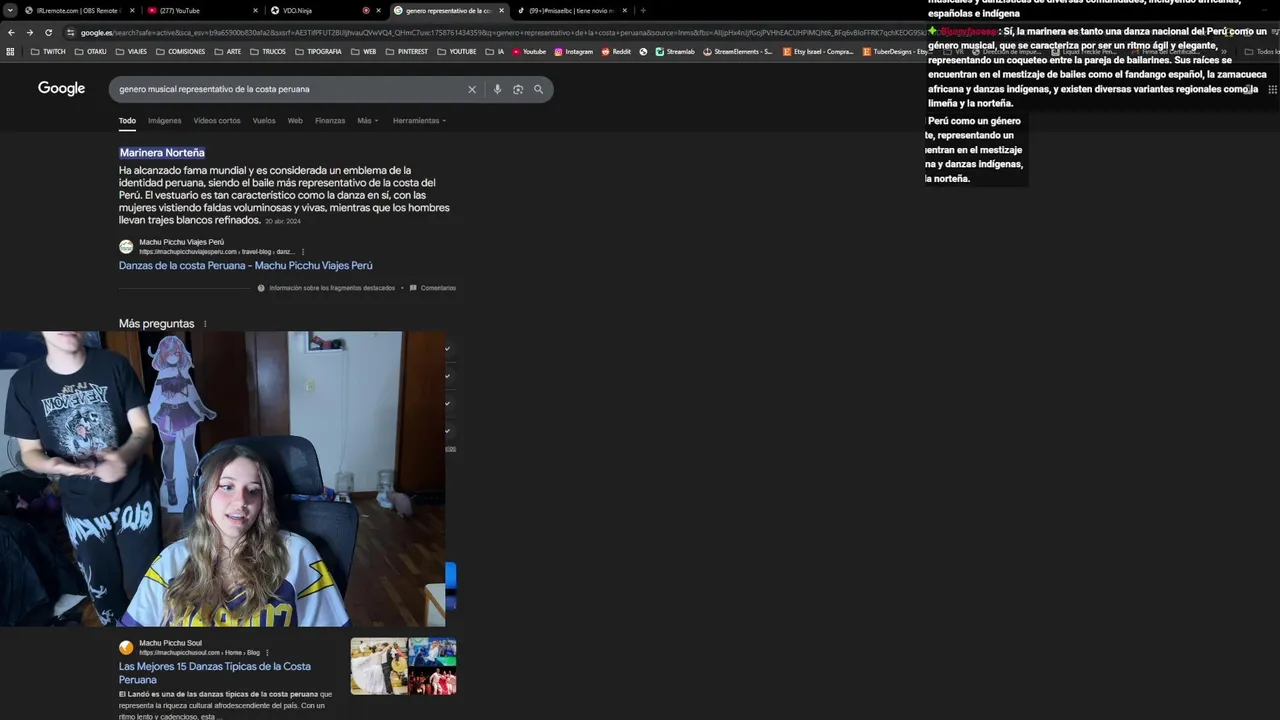
Task: Switch to the Vídeos cortos results tab
Action: pyautogui.click(x=217, y=121)
